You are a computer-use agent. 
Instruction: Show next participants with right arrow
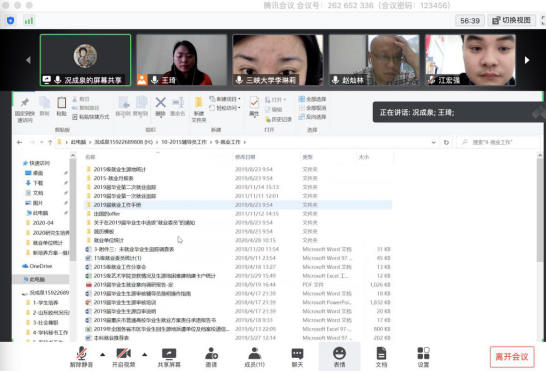(527, 60)
